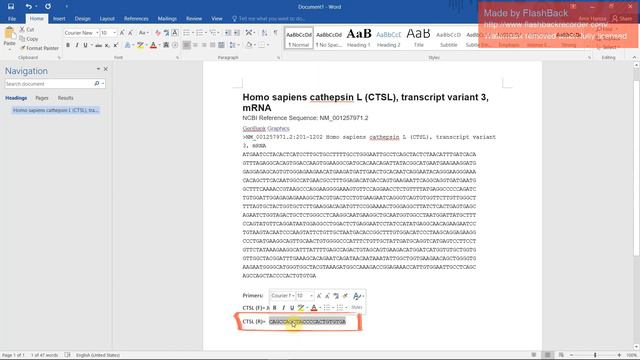
Task: Open the GenBank link in the document
Action: [254, 129]
